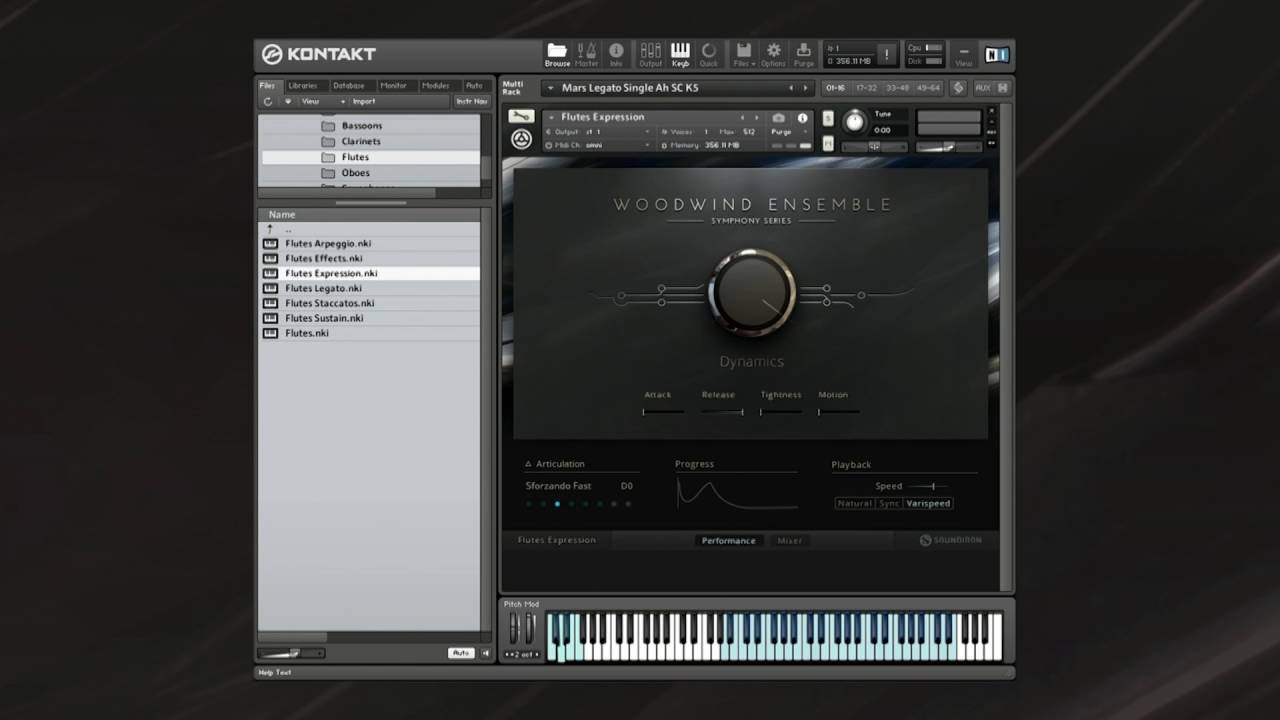Screen dimensions: 1280x720
Task: Click the previous instrument arrow
Action: (742, 118)
